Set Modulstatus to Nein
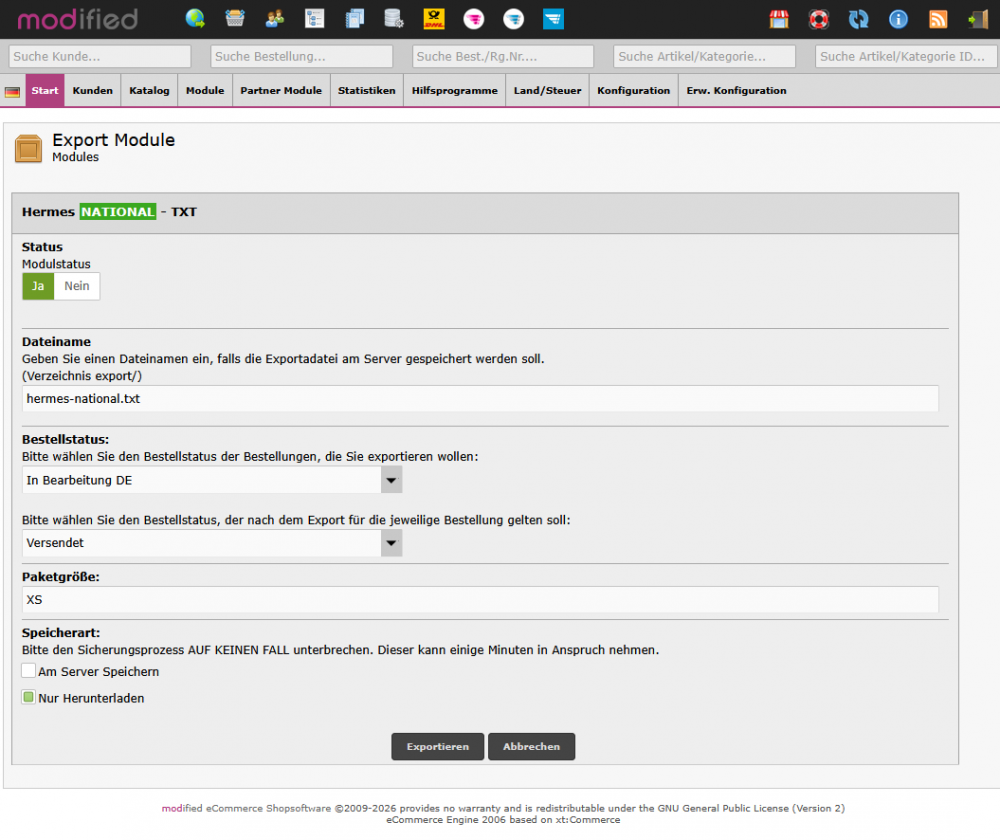This screenshot has width=1000, height=840. (77, 286)
